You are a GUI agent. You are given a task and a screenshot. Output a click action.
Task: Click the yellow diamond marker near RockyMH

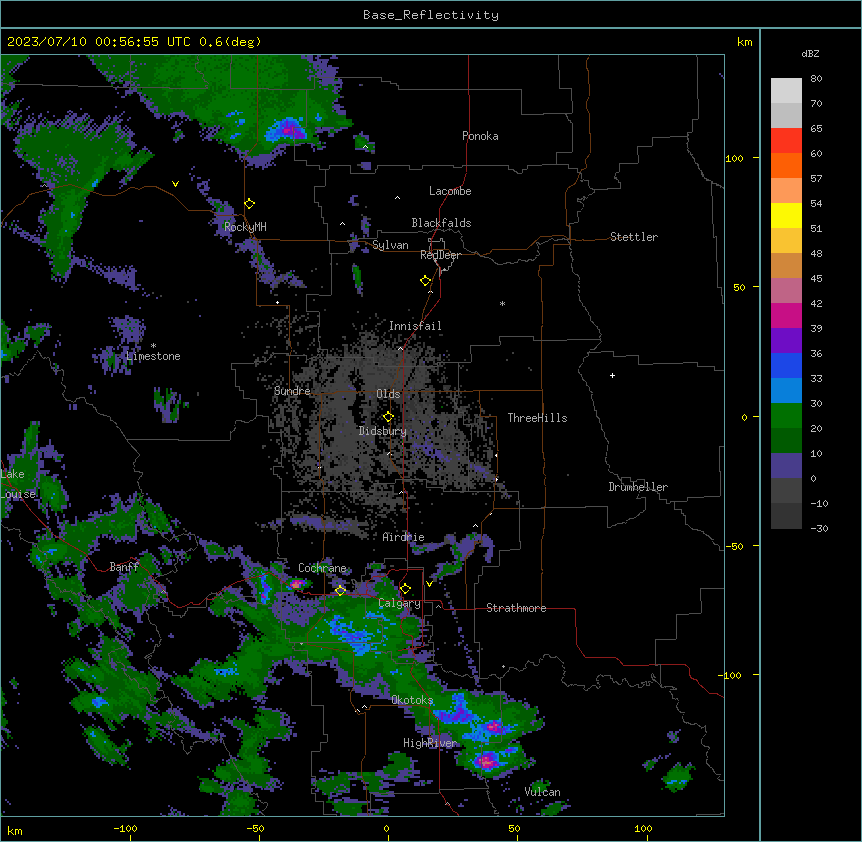pos(250,204)
